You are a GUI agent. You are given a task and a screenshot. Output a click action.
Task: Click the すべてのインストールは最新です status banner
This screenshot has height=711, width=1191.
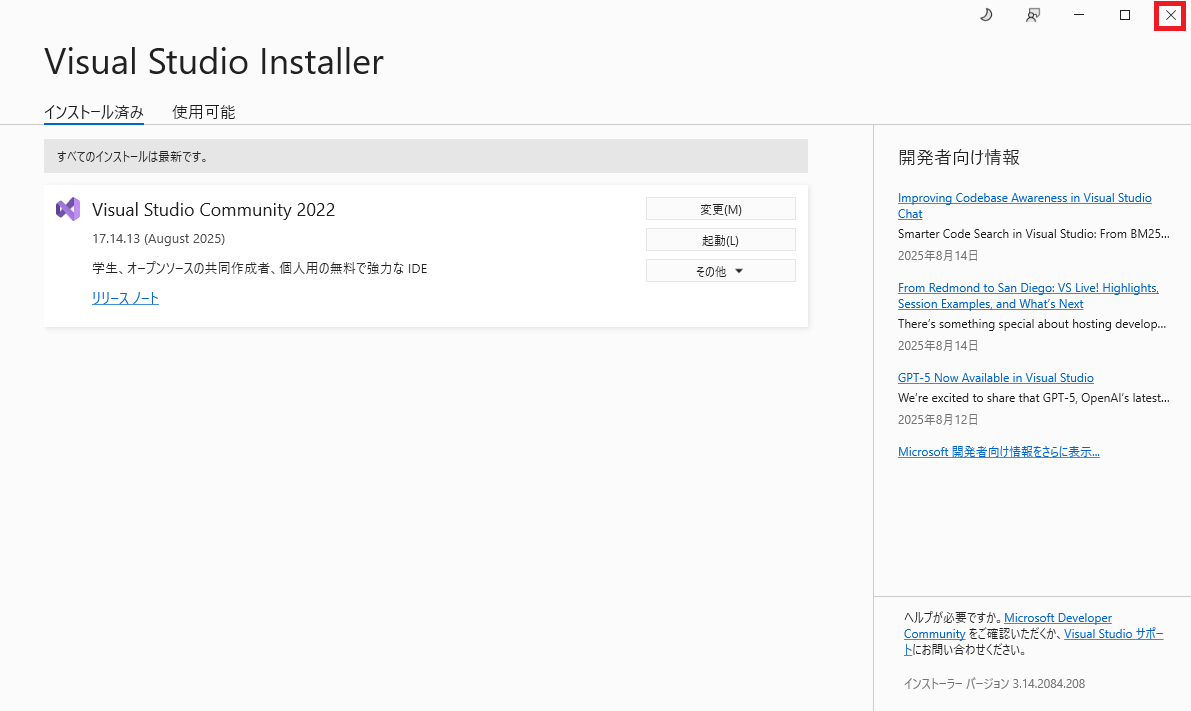425,156
